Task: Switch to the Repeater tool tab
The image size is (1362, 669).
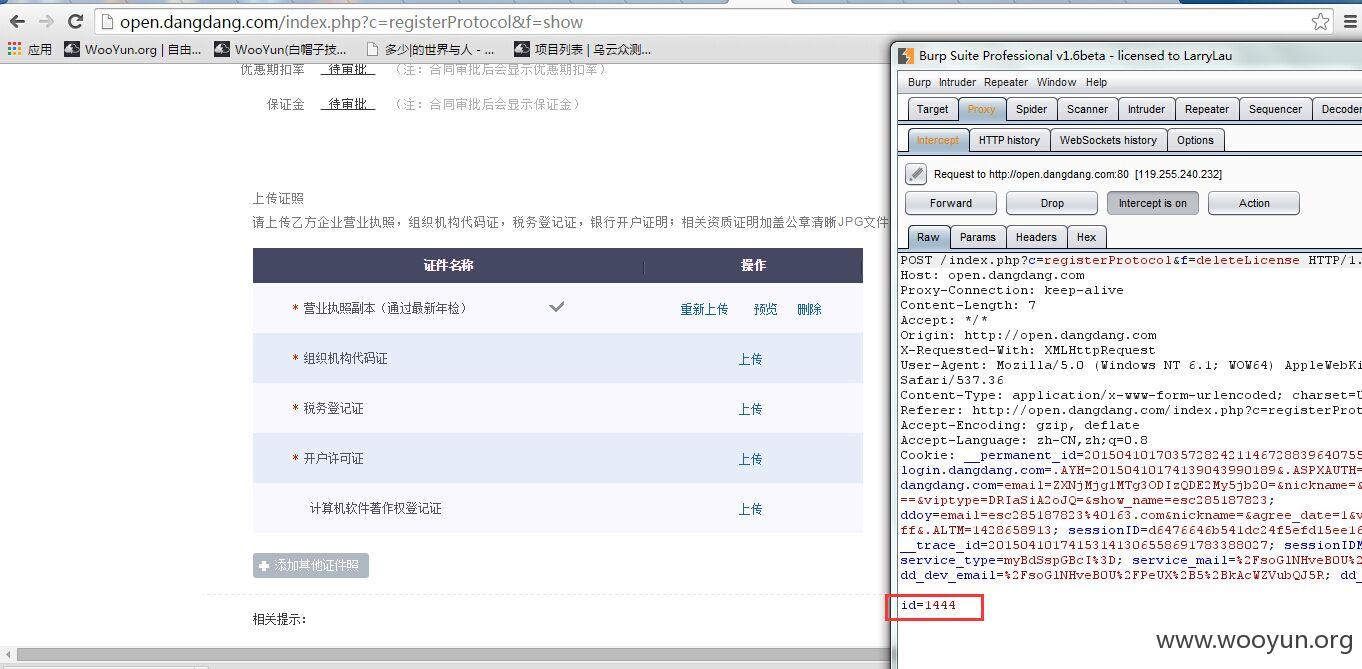Action: tap(1207, 110)
